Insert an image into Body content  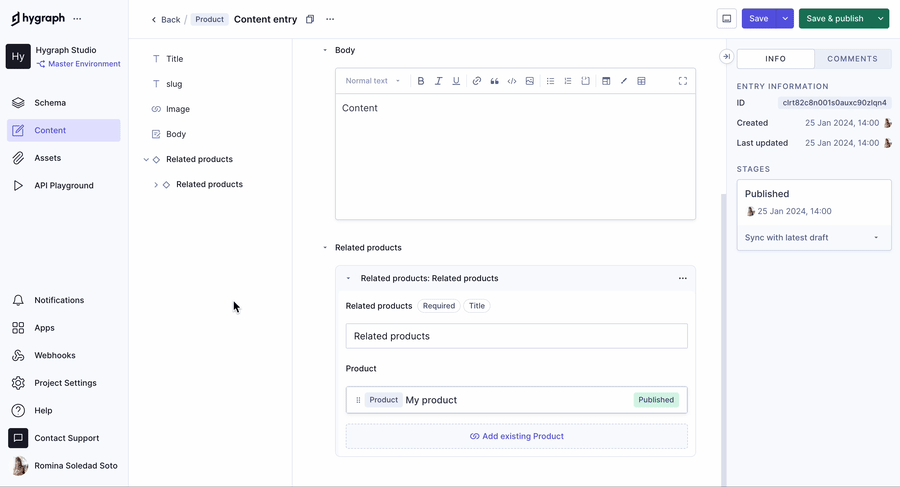click(x=530, y=81)
